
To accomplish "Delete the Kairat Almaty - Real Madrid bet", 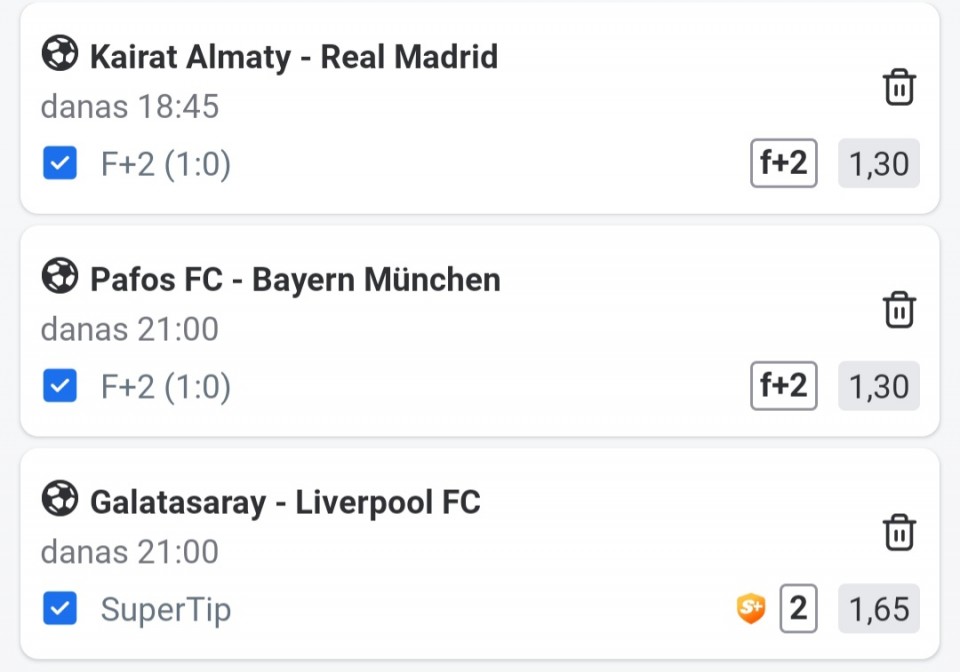I will pyautogui.click(x=899, y=88).
